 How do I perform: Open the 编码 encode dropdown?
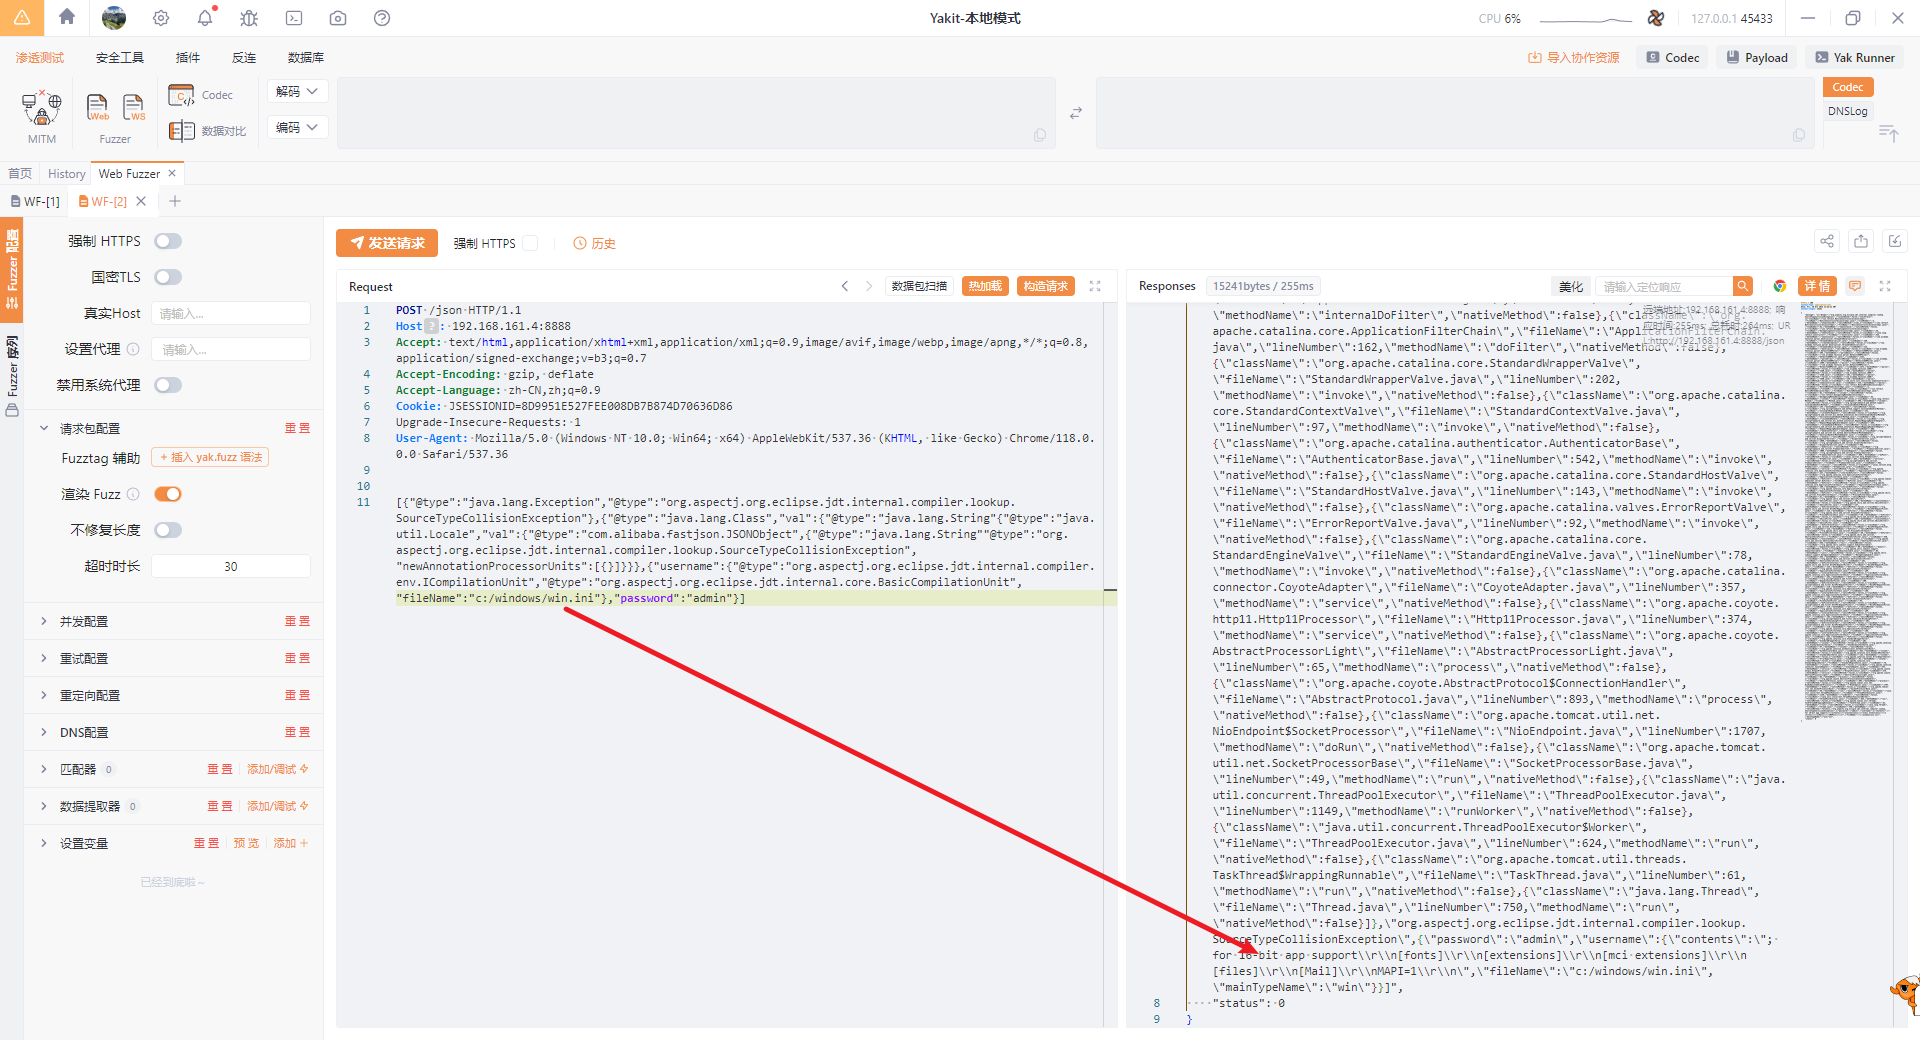point(297,127)
